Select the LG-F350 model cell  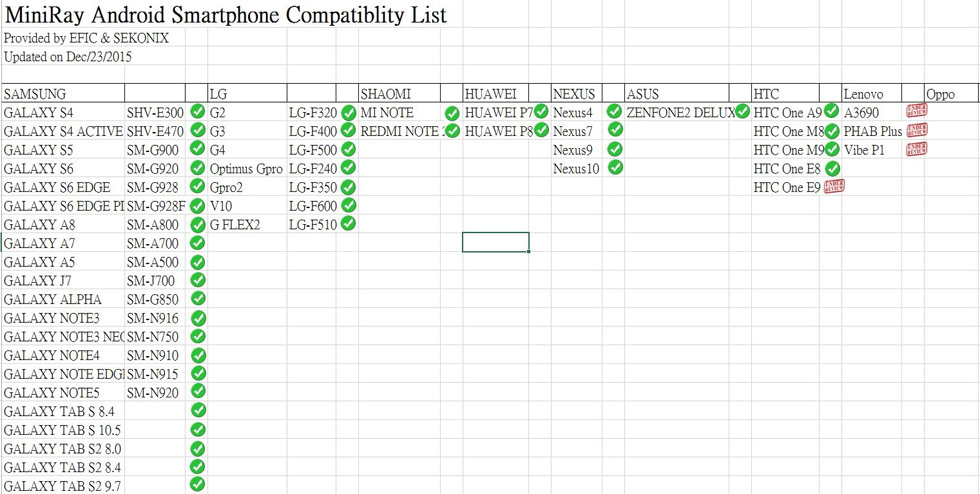(311, 188)
